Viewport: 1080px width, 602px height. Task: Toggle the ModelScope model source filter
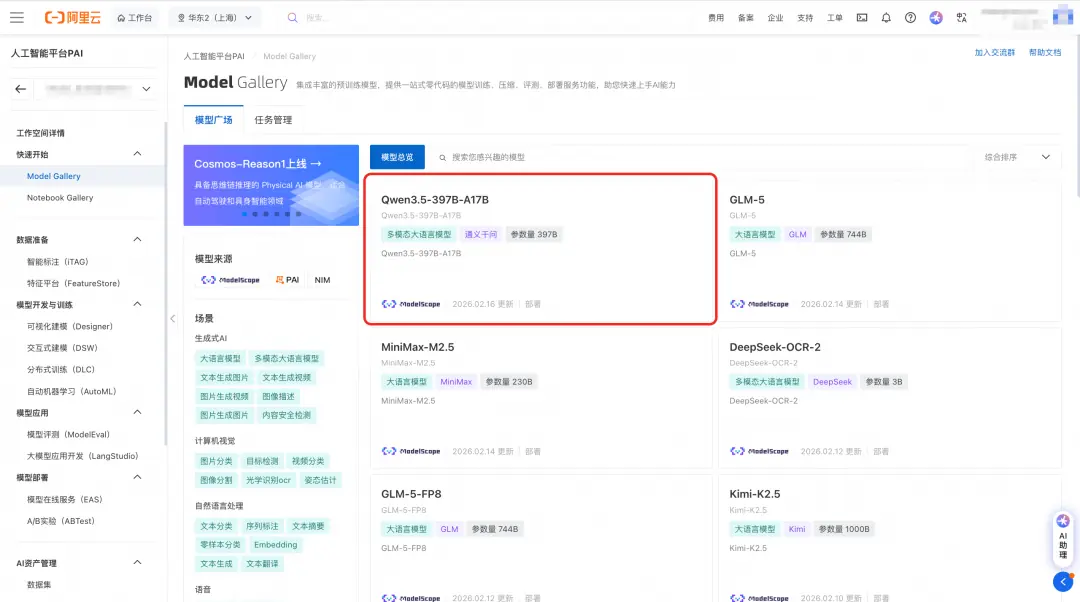(x=230, y=280)
